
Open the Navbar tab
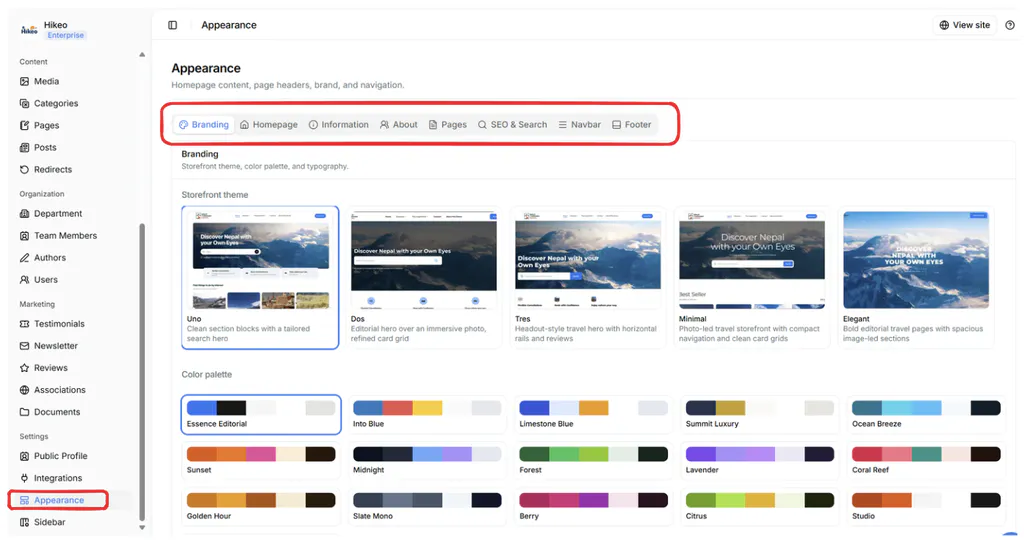click(x=579, y=125)
